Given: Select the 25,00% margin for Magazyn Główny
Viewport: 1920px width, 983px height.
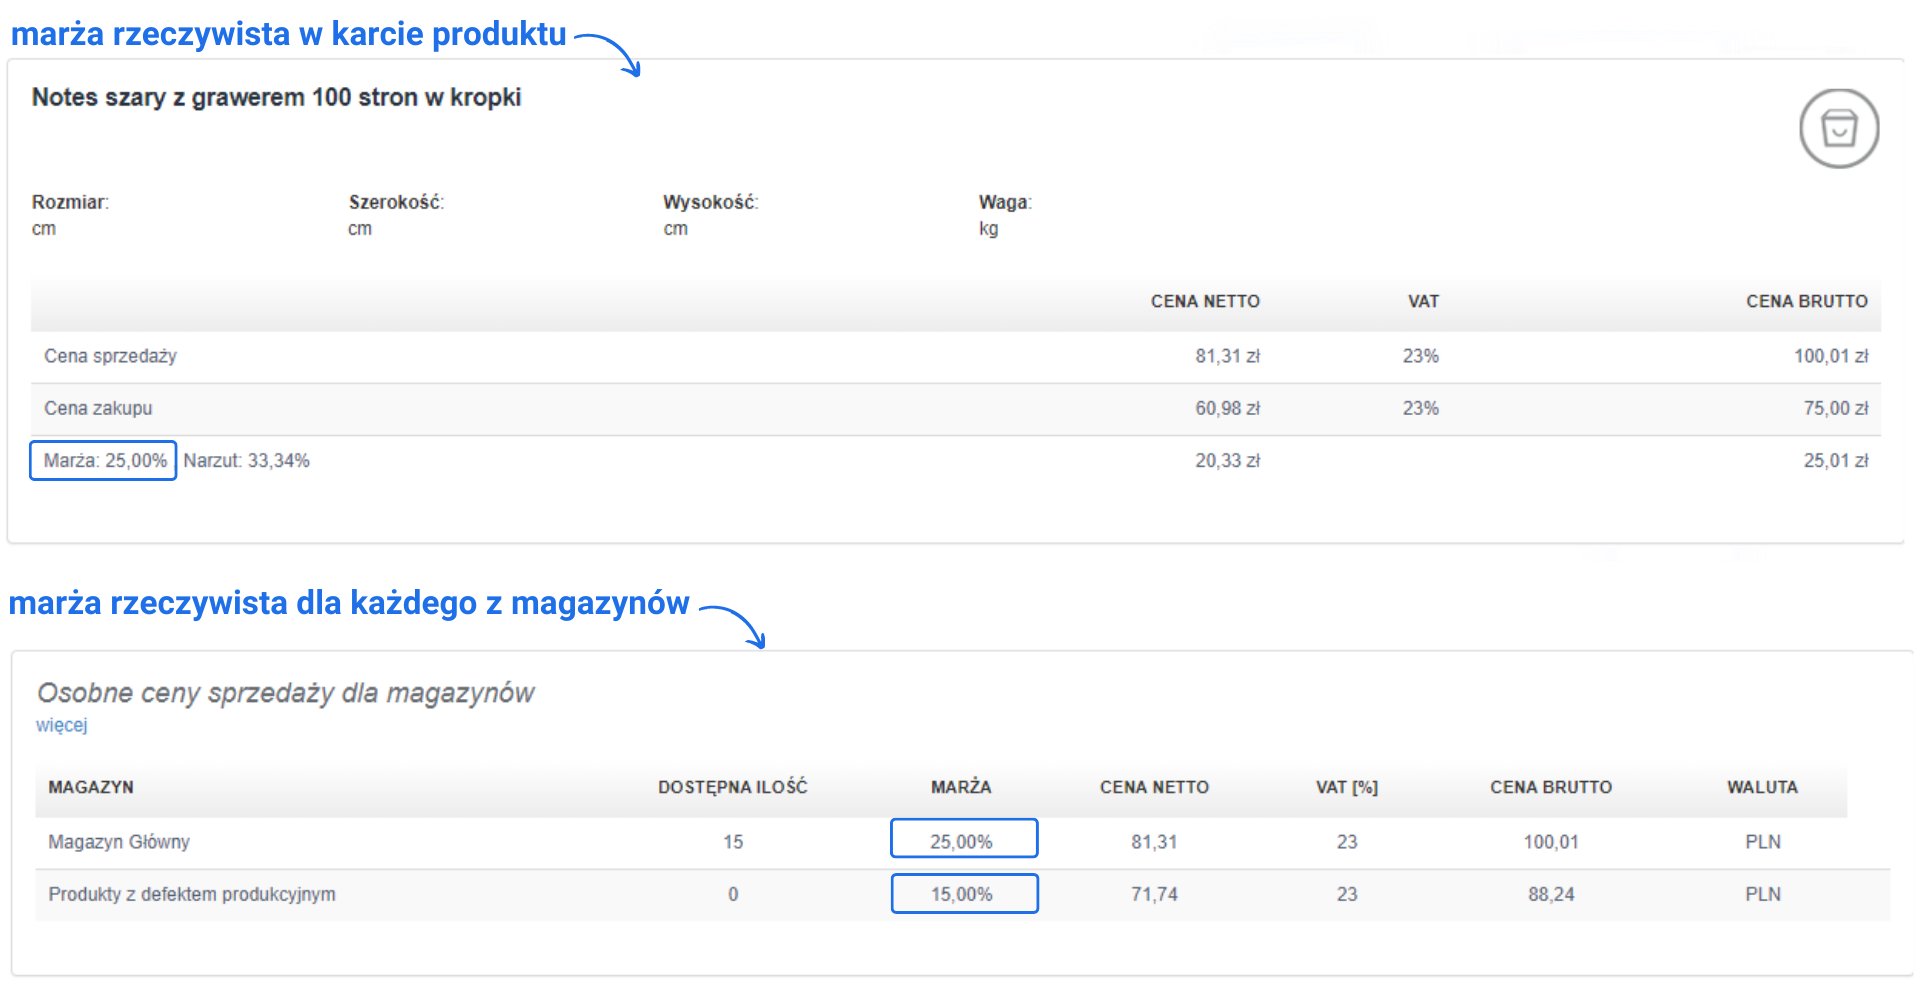Looking at the screenshot, I should 963,841.
